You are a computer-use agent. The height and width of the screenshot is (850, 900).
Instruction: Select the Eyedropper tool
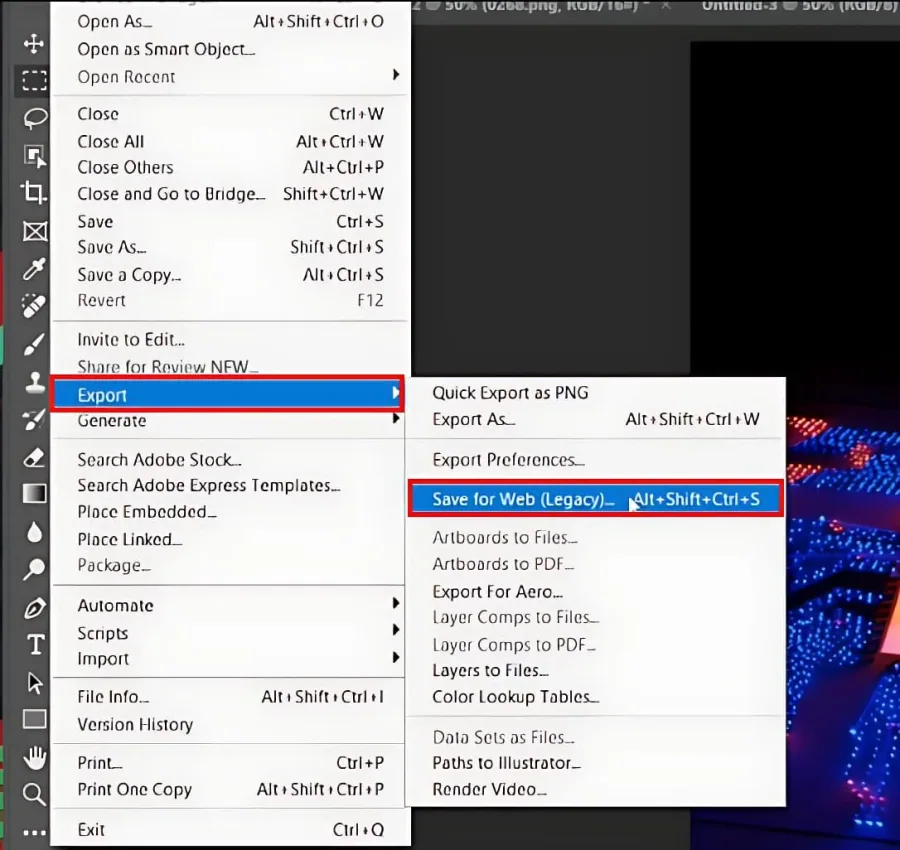coord(34,269)
